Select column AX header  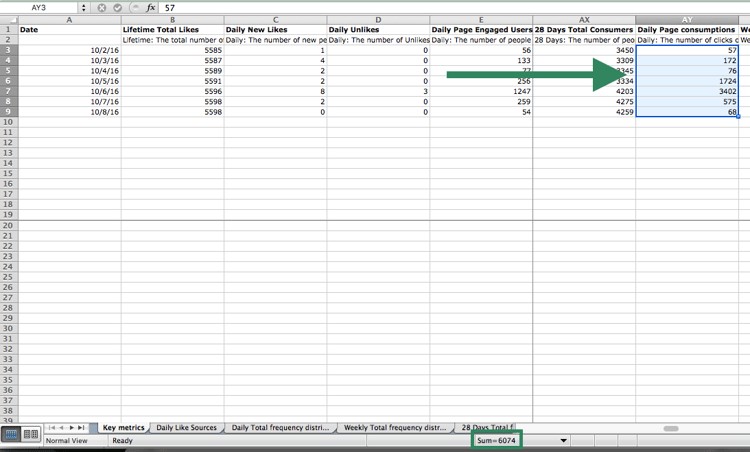(584, 20)
